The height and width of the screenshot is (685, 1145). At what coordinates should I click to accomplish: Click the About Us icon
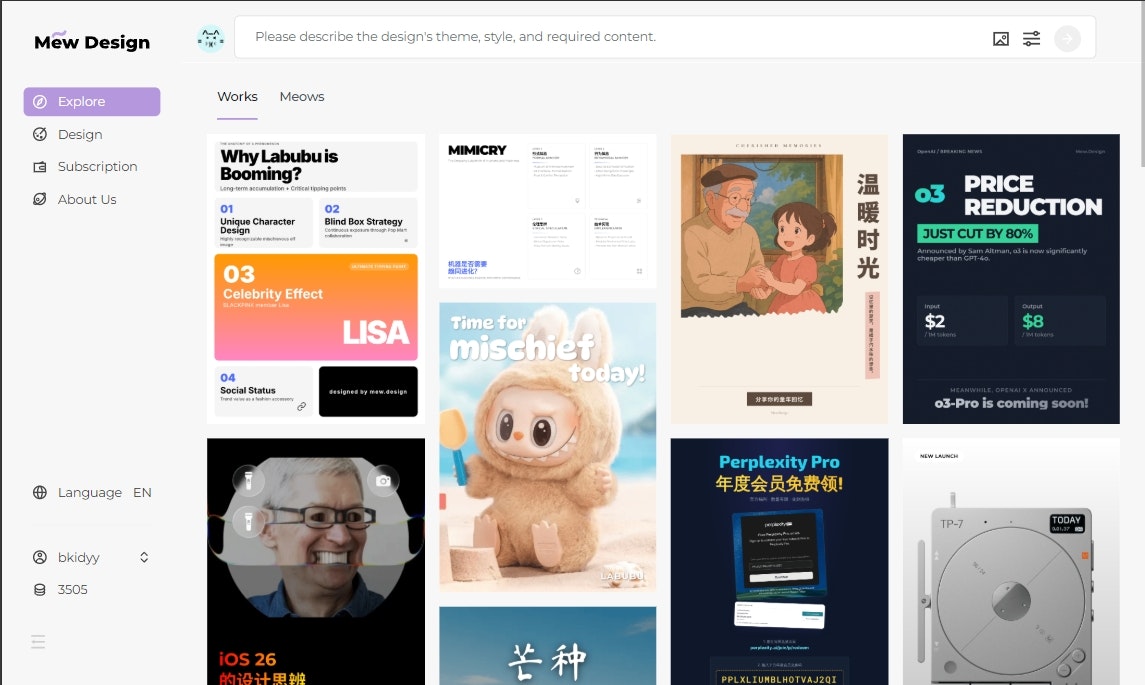pos(40,199)
